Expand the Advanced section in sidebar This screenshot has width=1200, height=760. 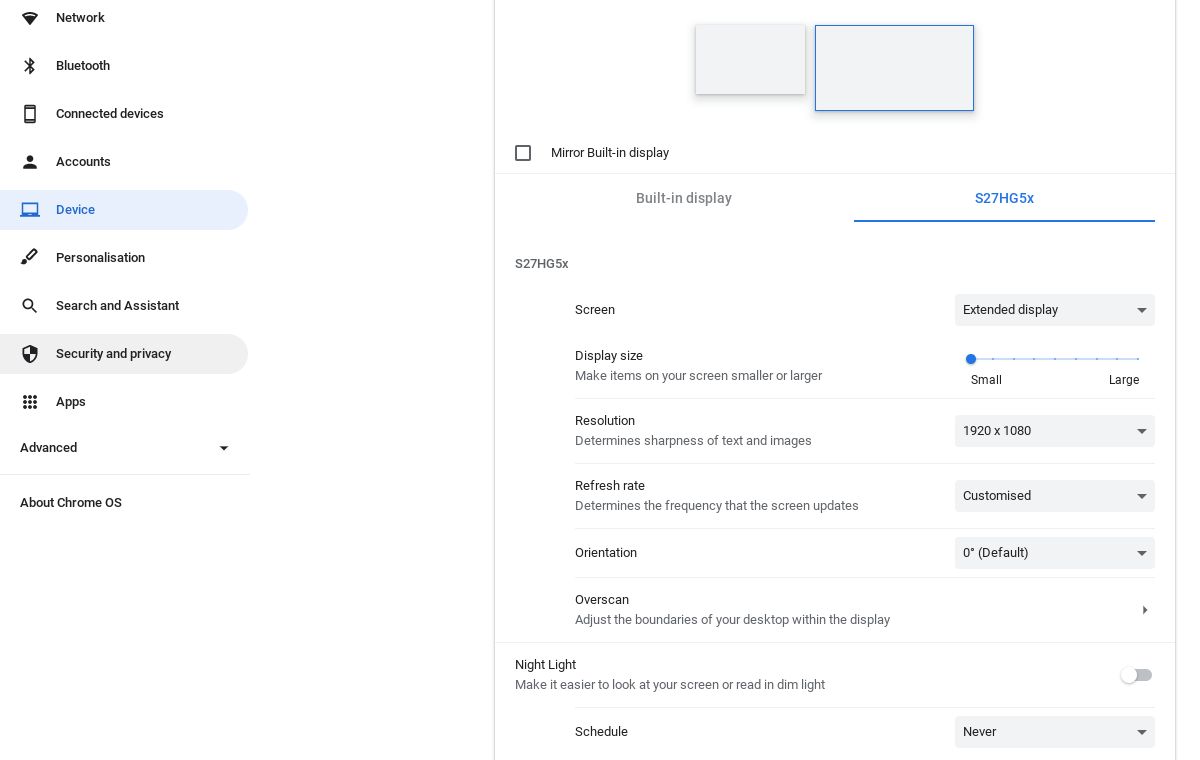(224, 448)
